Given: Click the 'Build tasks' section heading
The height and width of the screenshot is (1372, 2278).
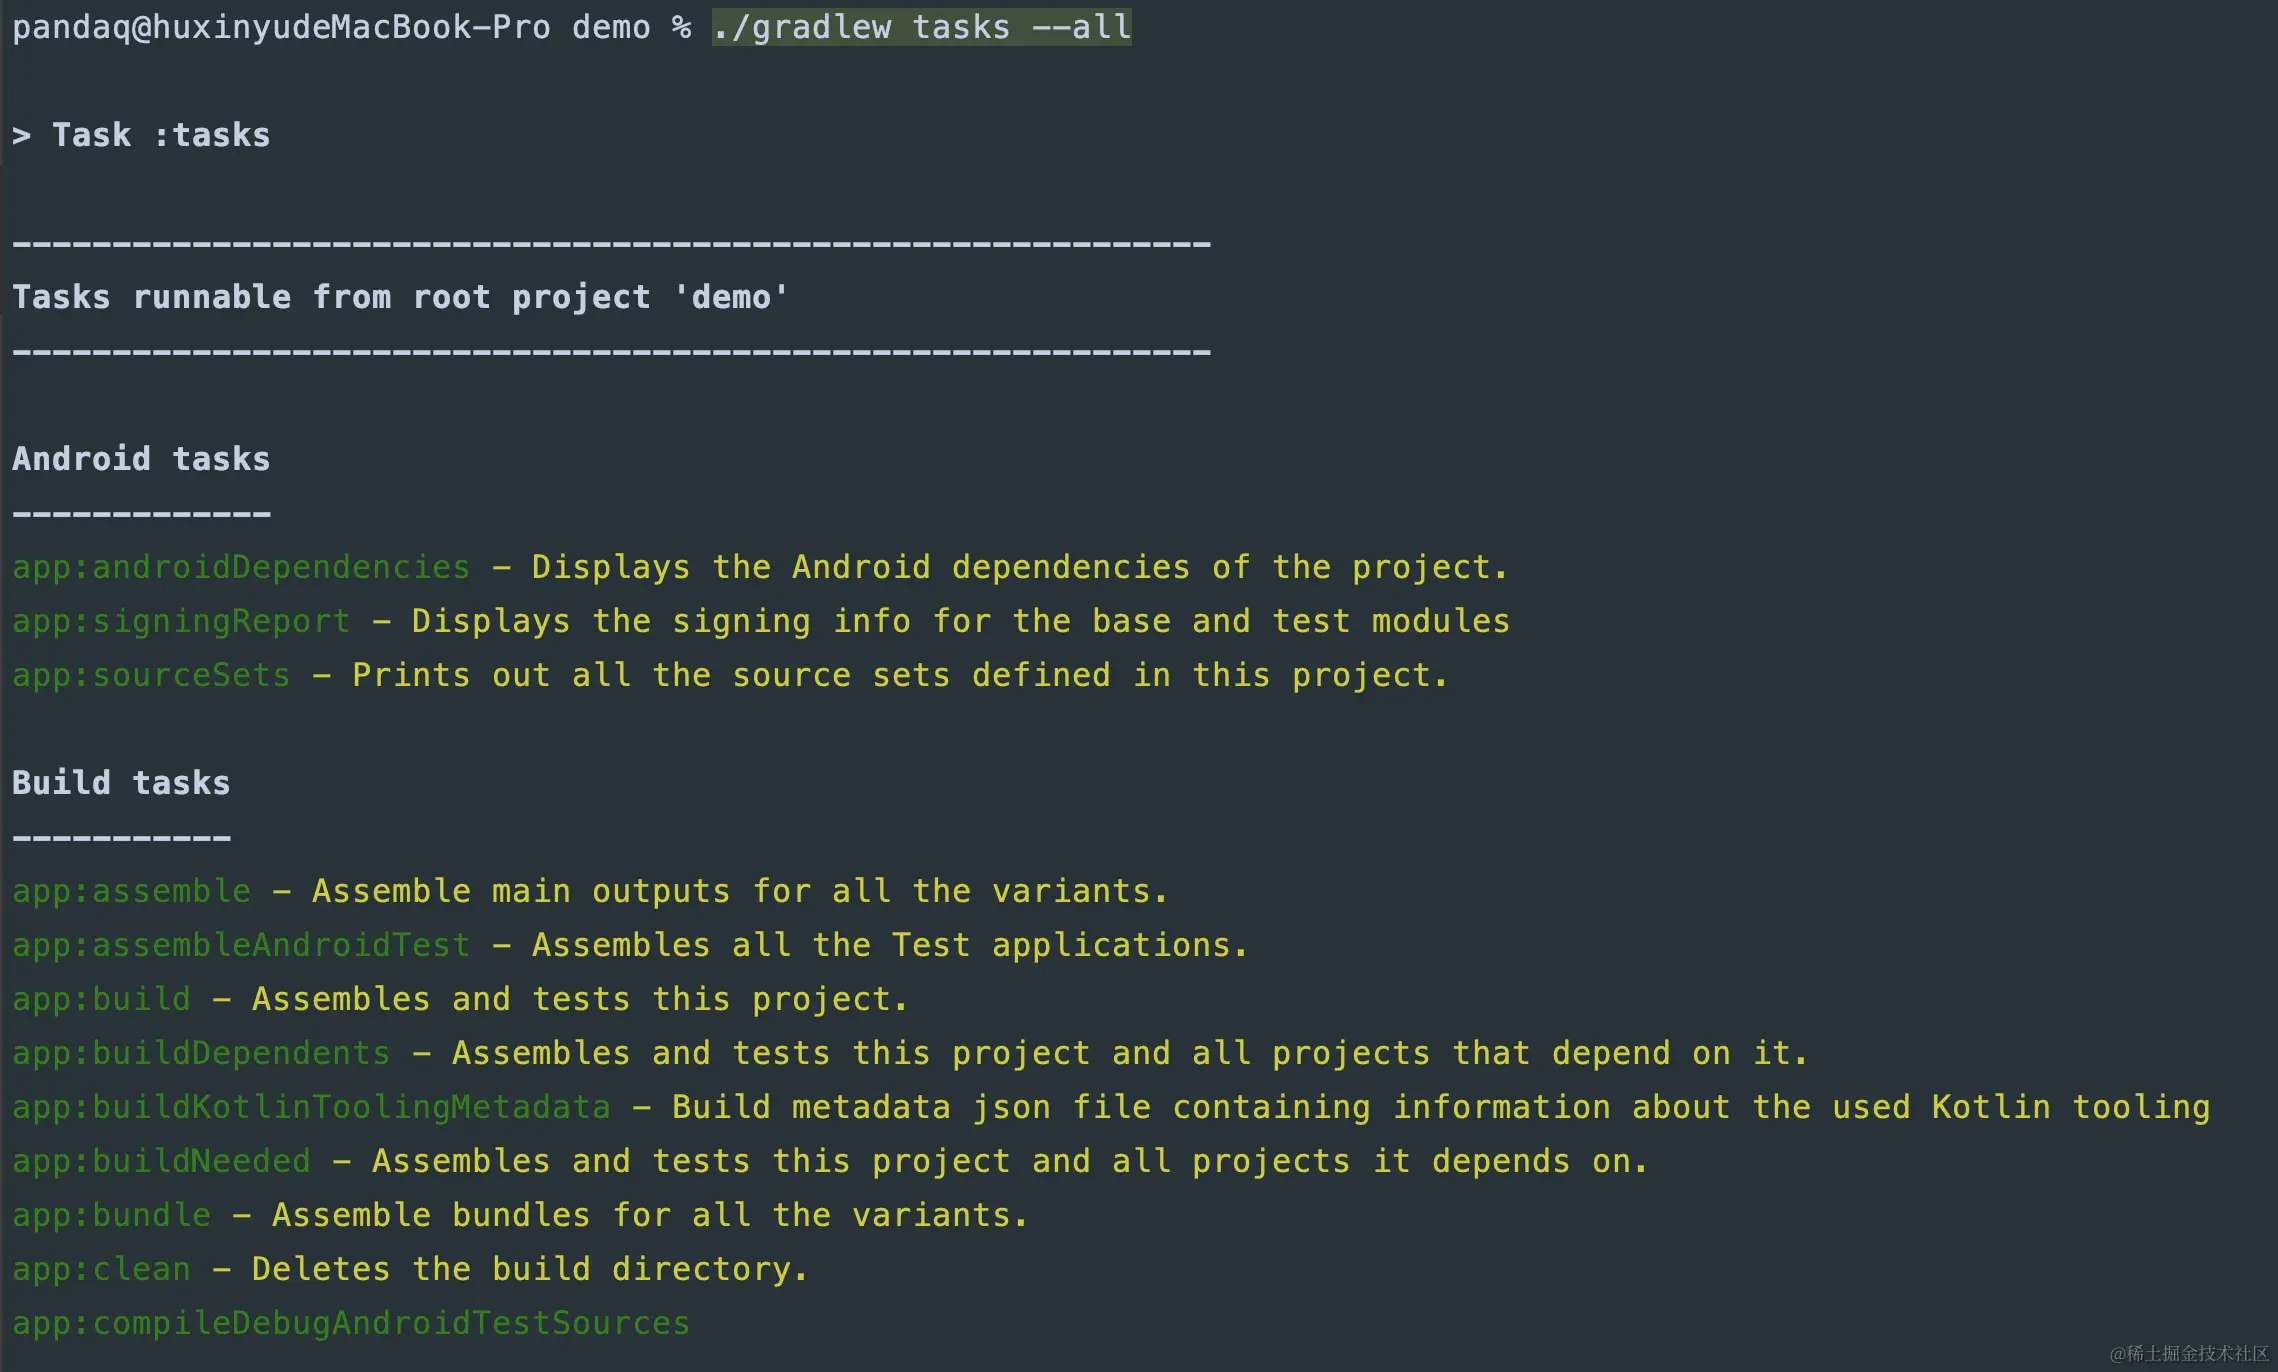Looking at the screenshot, I should [x=121, y=783].
